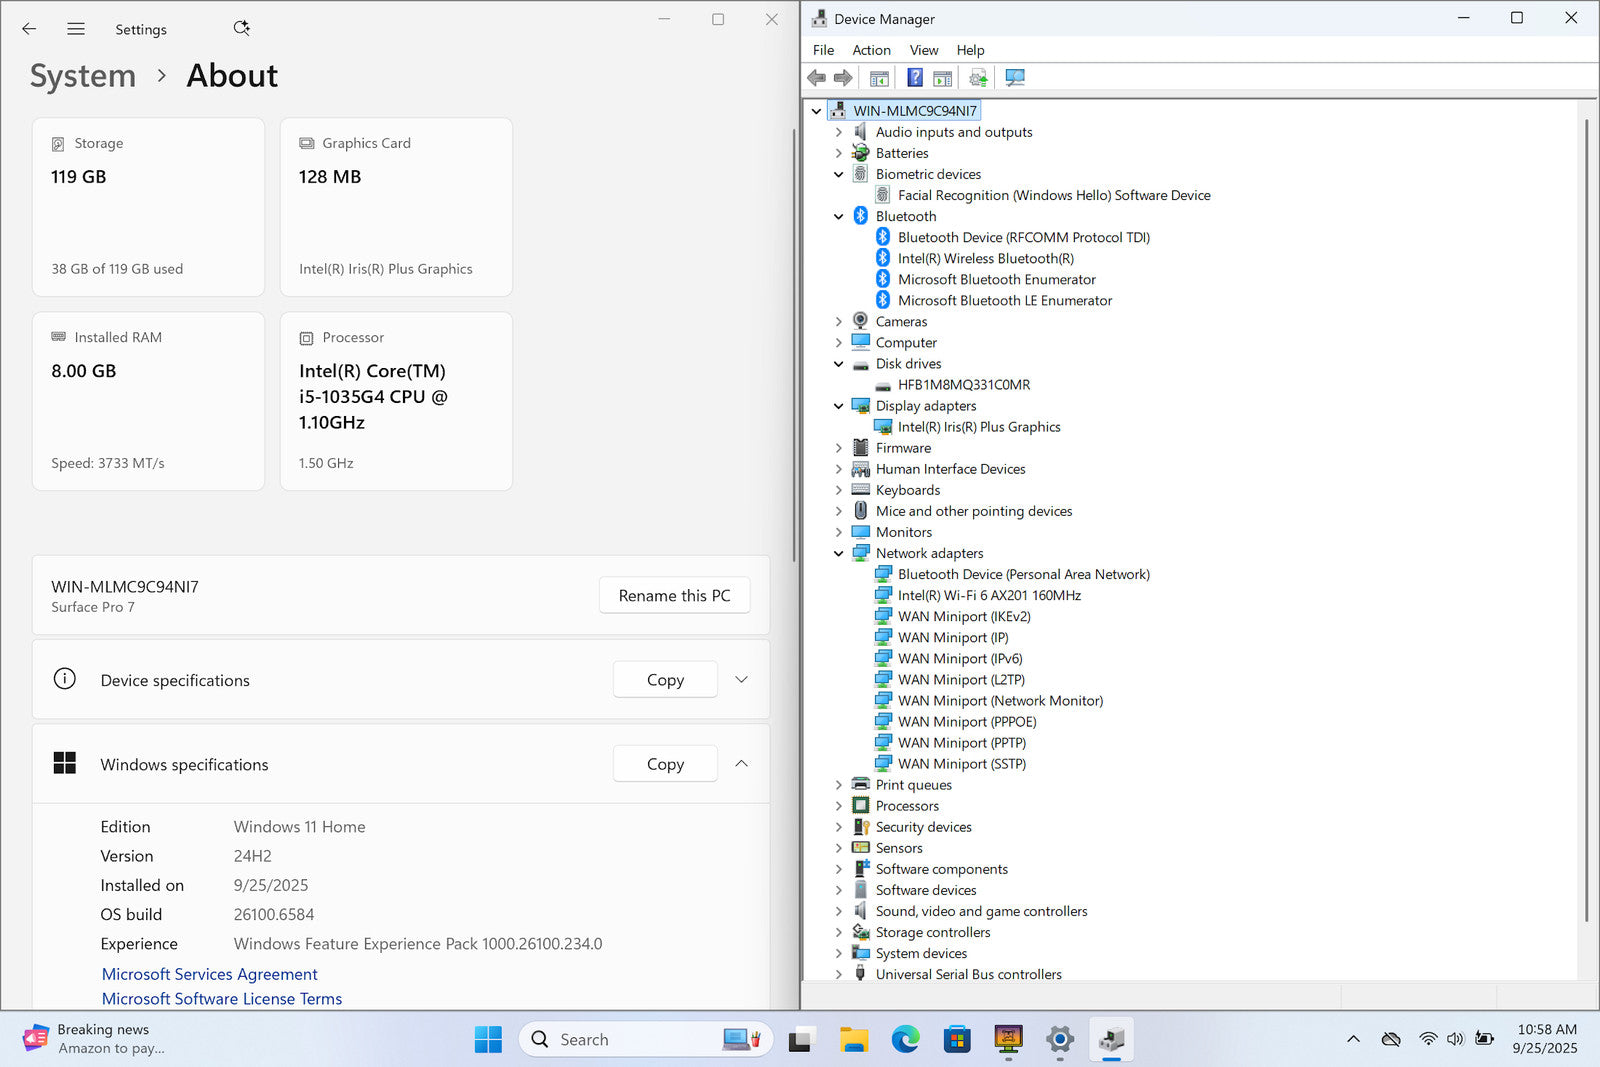Open Microsoft Store from the taskbar
The height and width of the screenshot is (1067, 1600).
coord(957,1040)
